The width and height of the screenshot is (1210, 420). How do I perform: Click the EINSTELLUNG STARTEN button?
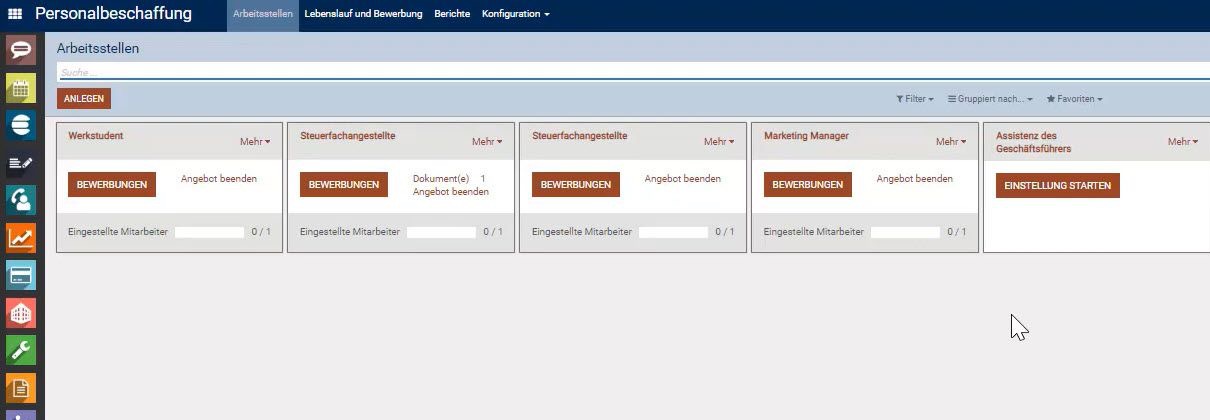click(x=1058, y=185)
